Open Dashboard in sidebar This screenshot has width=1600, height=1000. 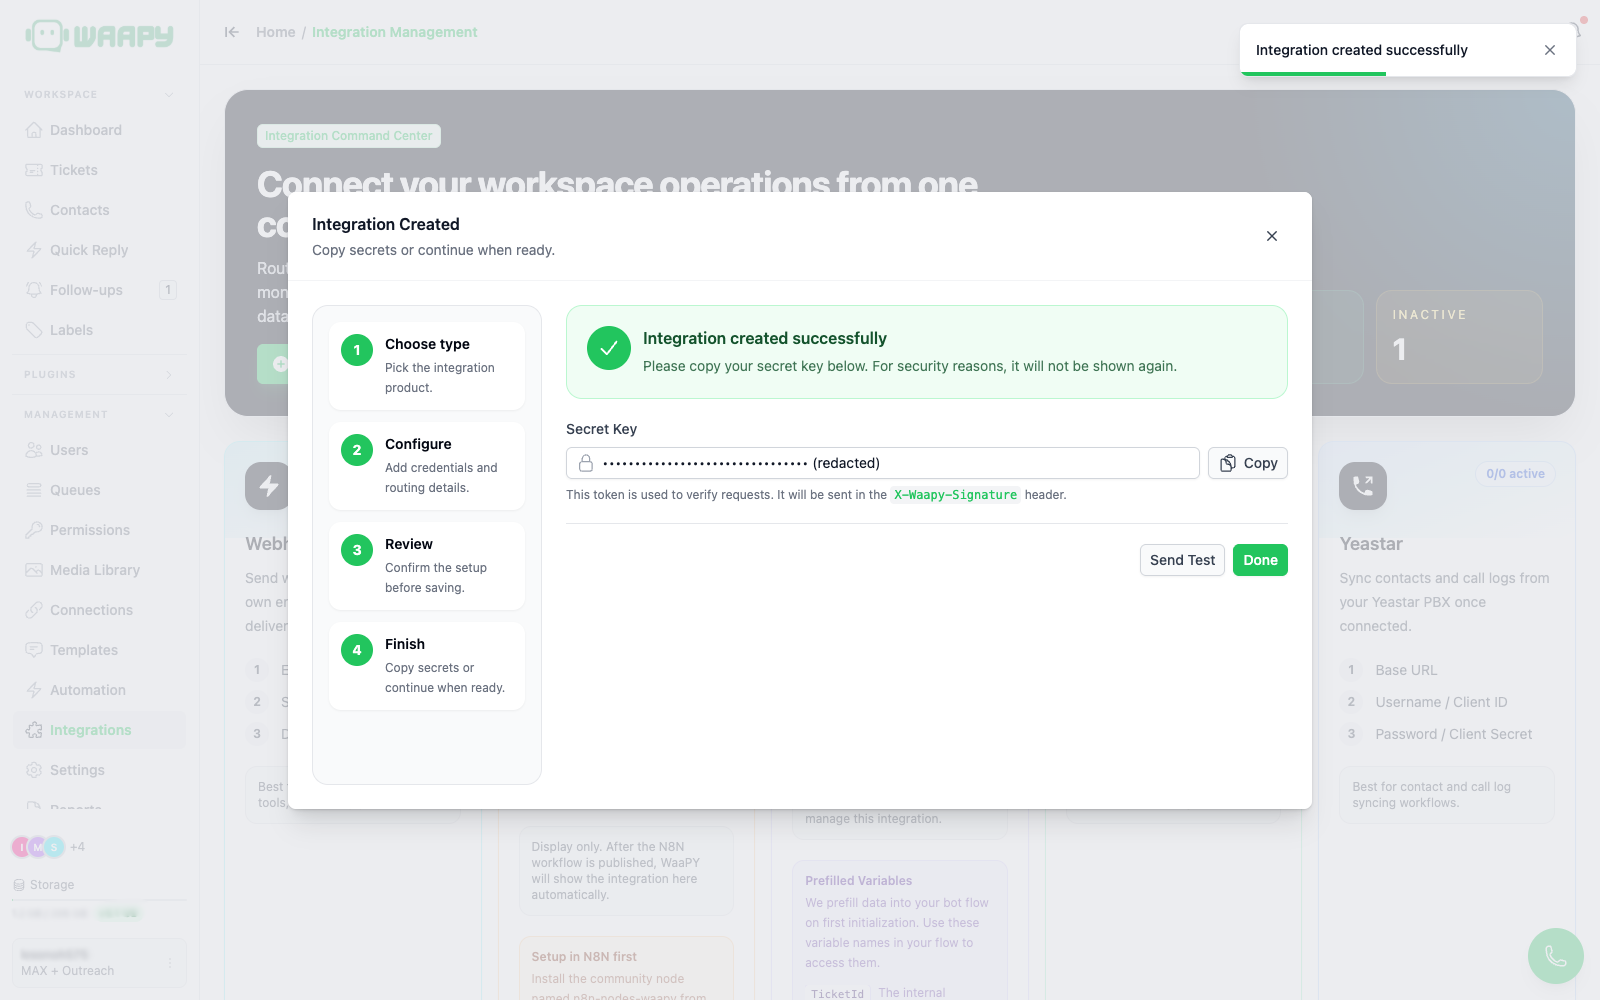tap(99, 130)
